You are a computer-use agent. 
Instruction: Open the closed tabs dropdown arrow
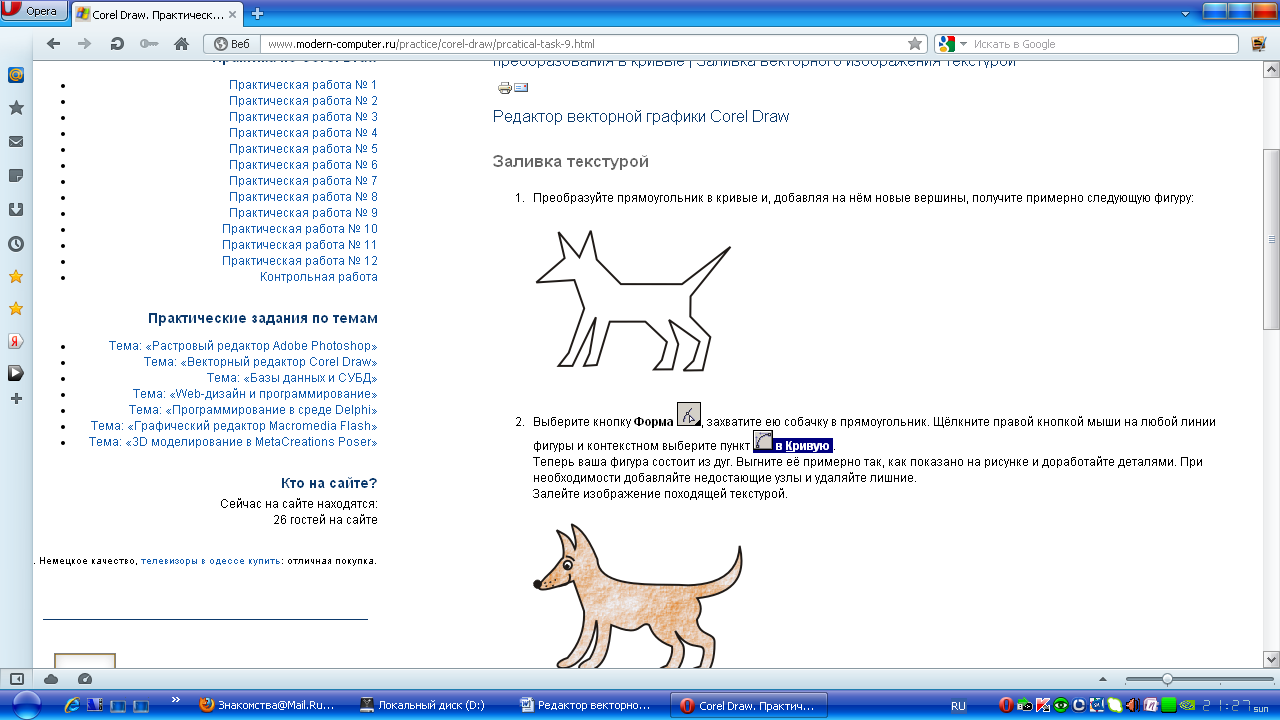pyautogui.click(x=1186, y=14)
